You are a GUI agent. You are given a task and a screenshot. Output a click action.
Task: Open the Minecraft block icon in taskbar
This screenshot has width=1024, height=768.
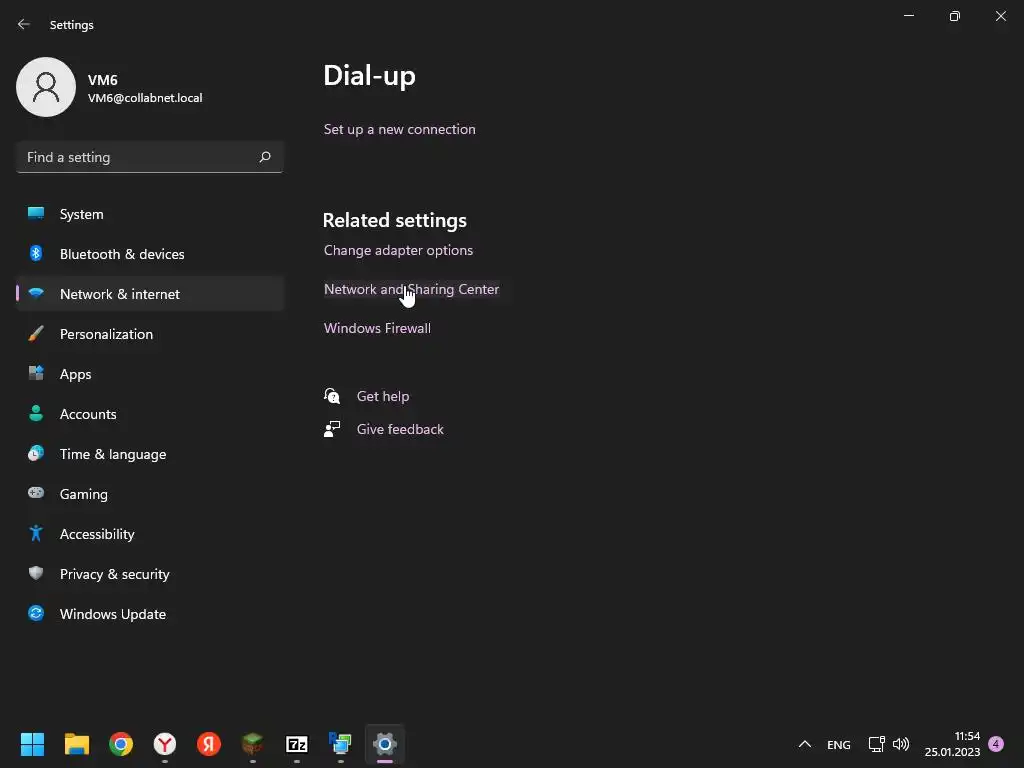pyautogui.click(x=253, y=744)
